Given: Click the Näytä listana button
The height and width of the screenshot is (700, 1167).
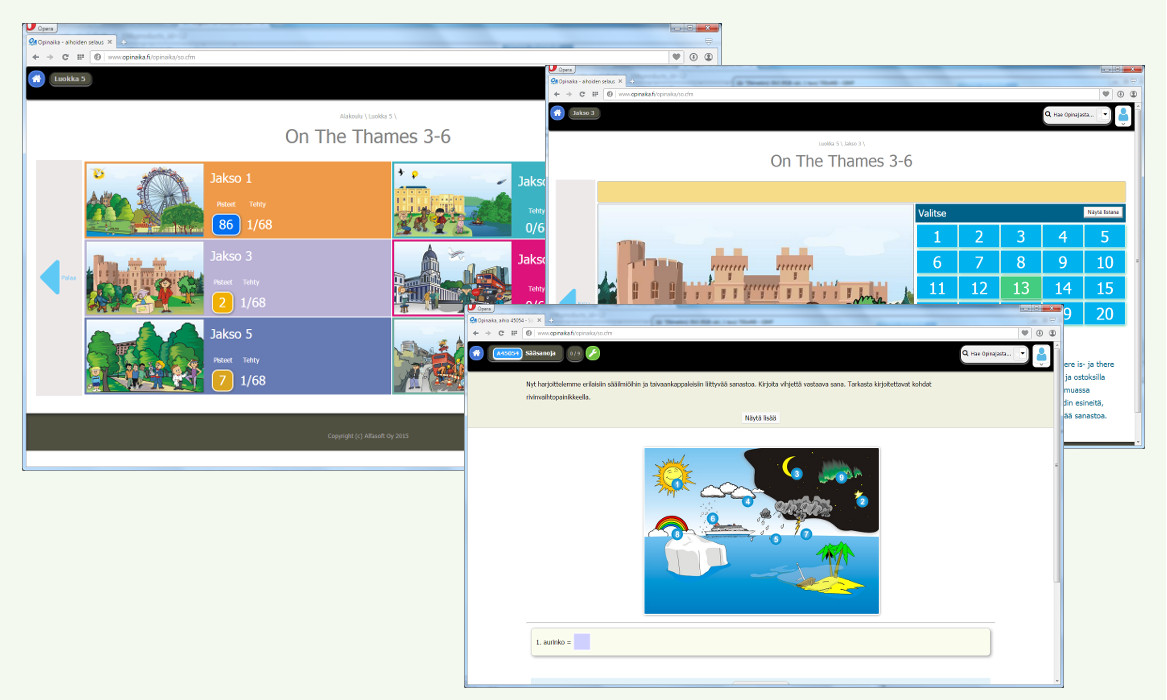Looking at the screenshot, I should pyautogui.click(x=1102, y=213).
